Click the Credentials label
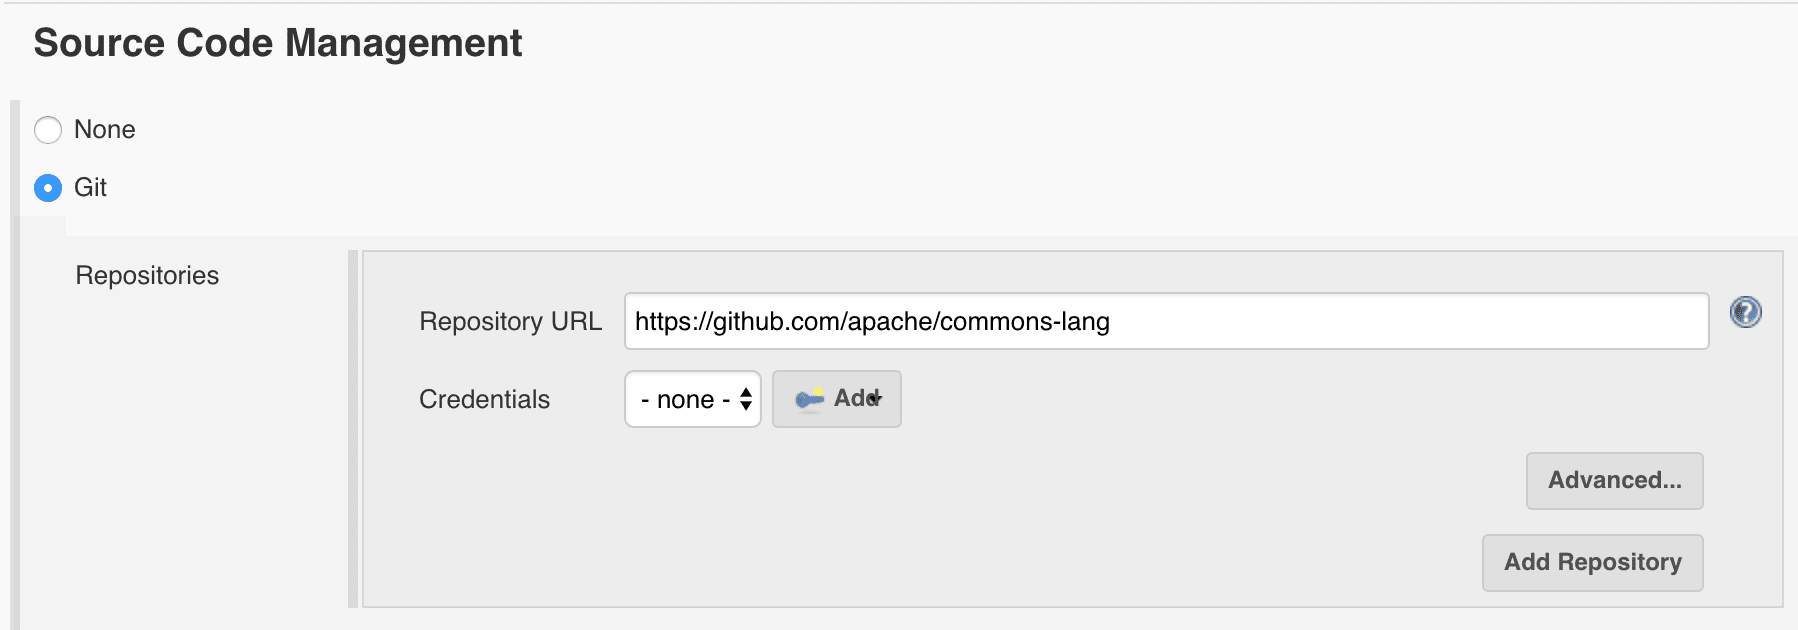 484,399
